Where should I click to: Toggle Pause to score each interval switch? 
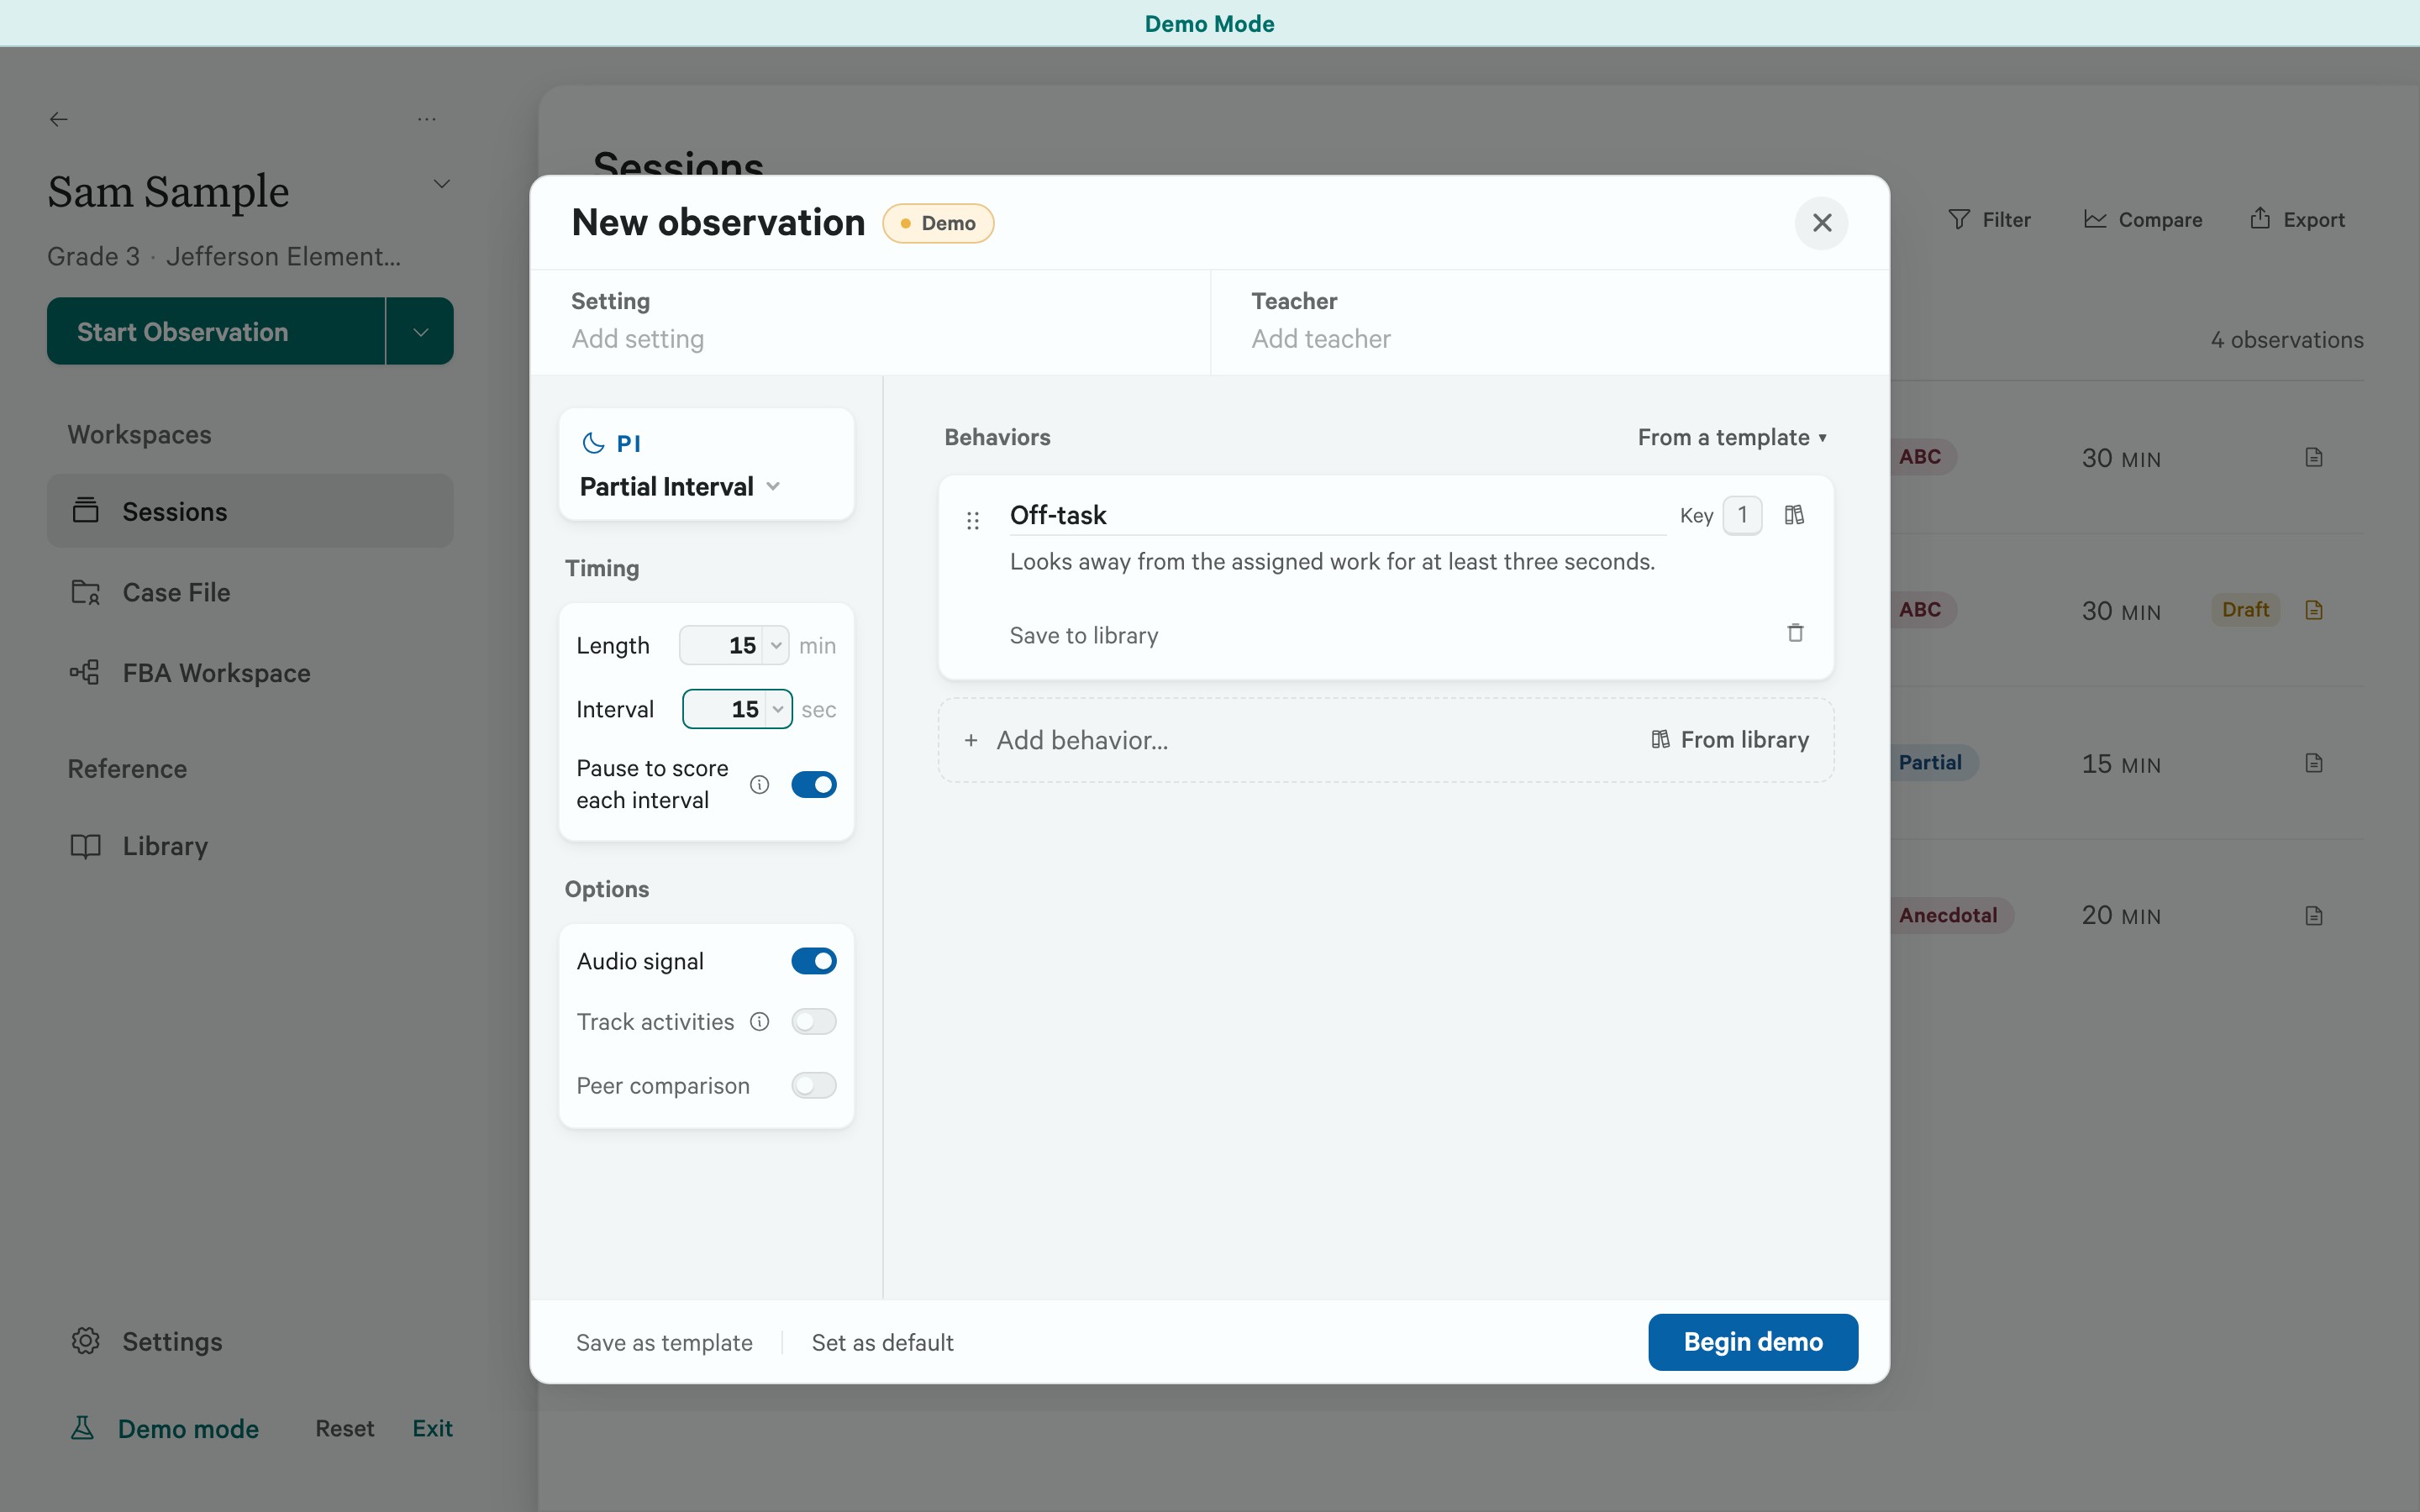pyautogui.click(x=813, y=785)
